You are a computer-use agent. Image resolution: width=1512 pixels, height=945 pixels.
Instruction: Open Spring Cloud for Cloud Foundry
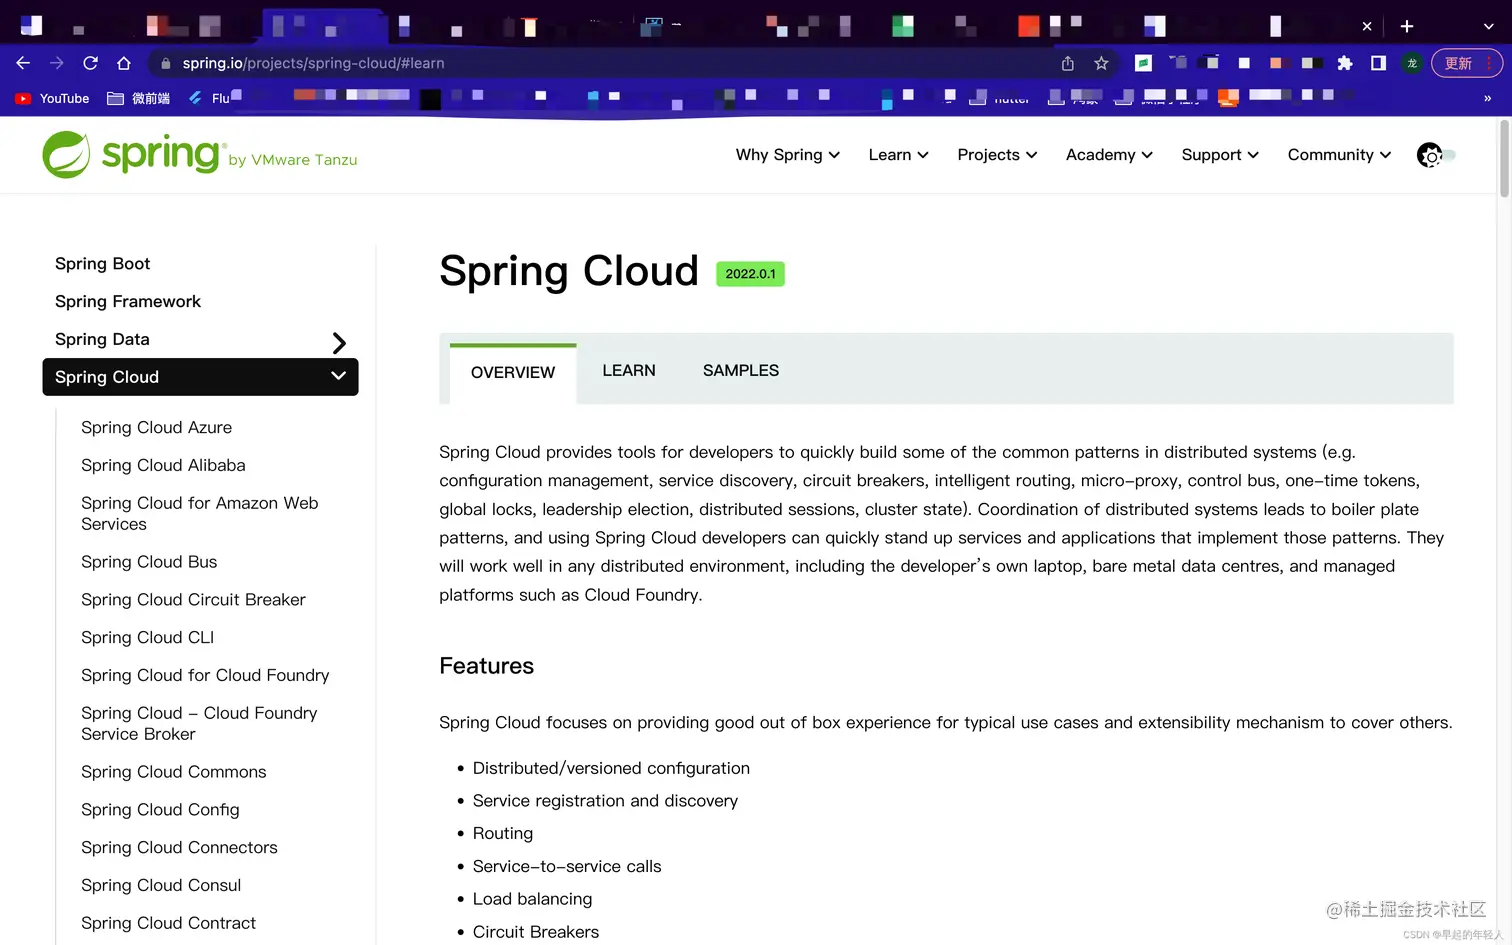point(205,676)
